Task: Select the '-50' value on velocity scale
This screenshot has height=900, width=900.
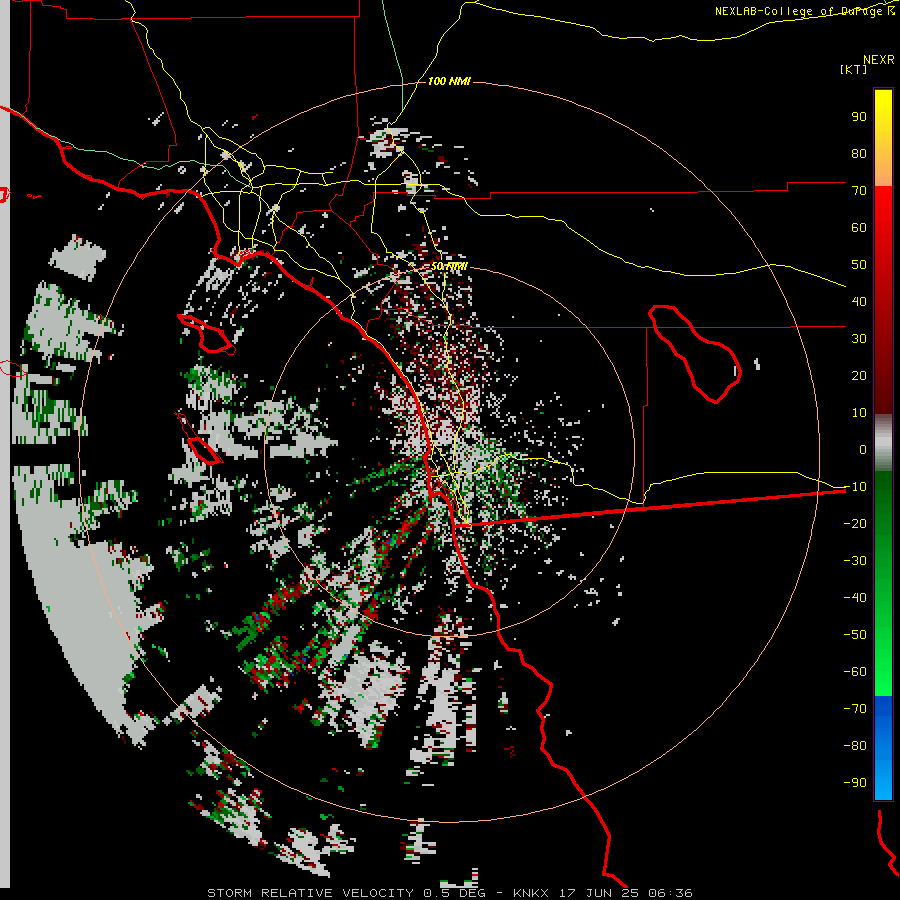Action: point(855,635)
